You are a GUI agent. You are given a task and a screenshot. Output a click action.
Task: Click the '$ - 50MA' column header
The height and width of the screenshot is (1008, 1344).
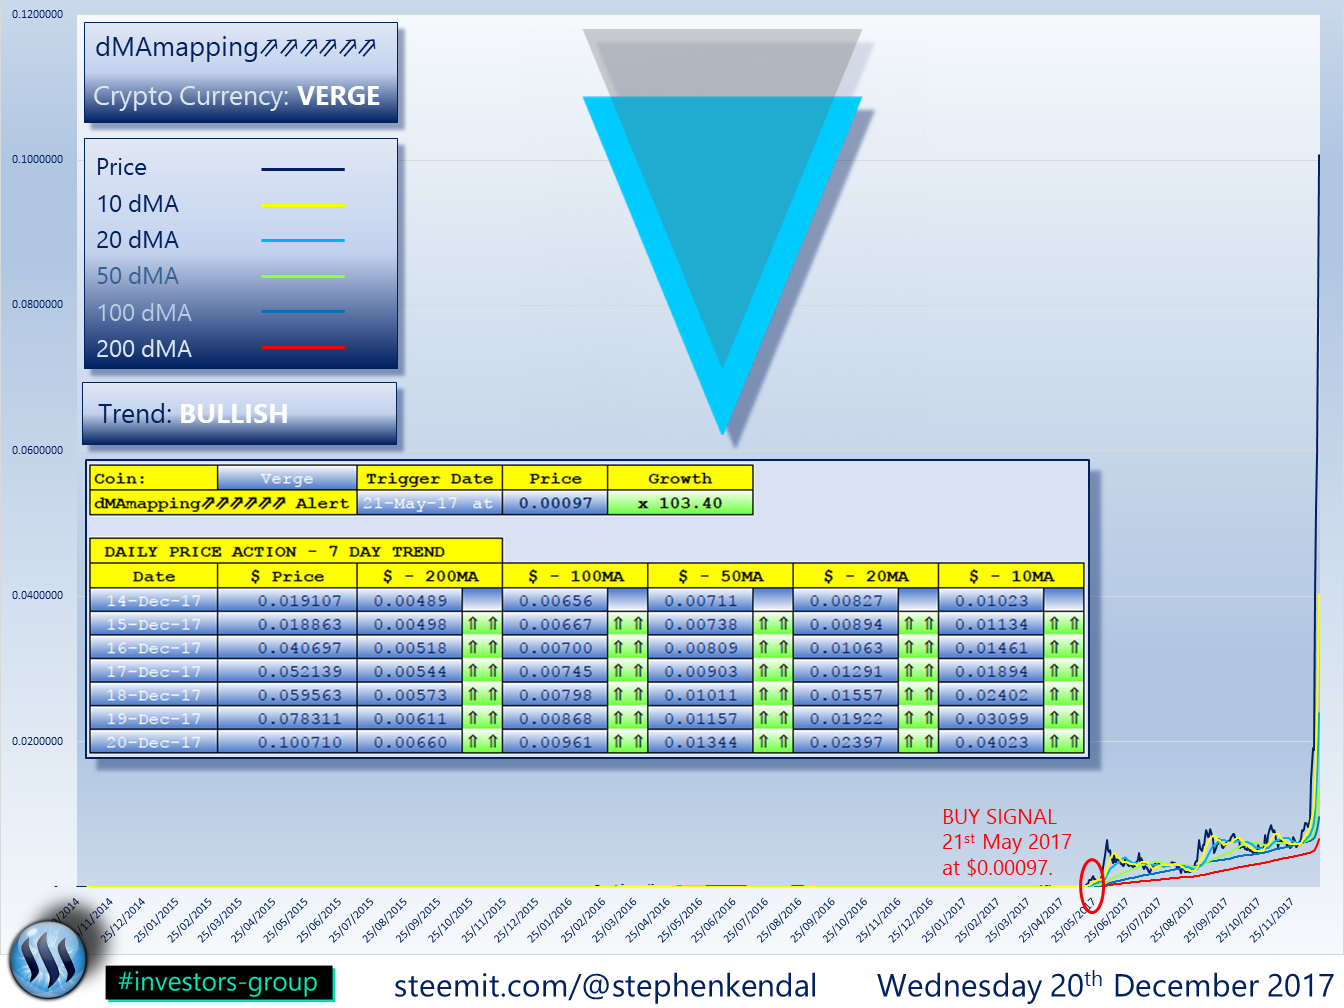[x=720, y=576]
